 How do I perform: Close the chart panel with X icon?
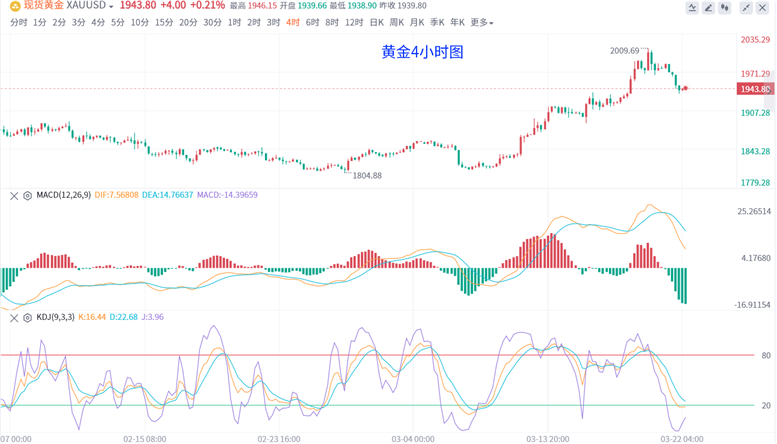763,8
